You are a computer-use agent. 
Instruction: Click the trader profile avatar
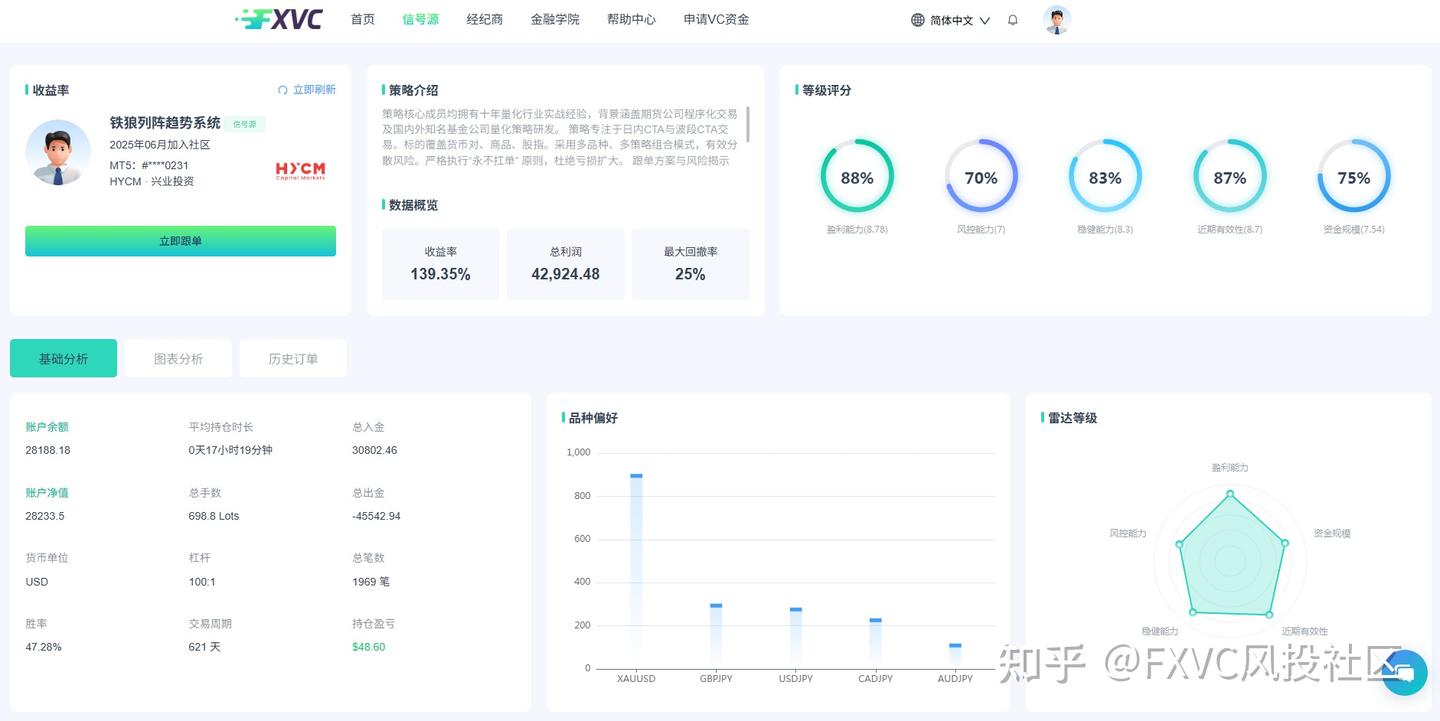click(58, 152)
